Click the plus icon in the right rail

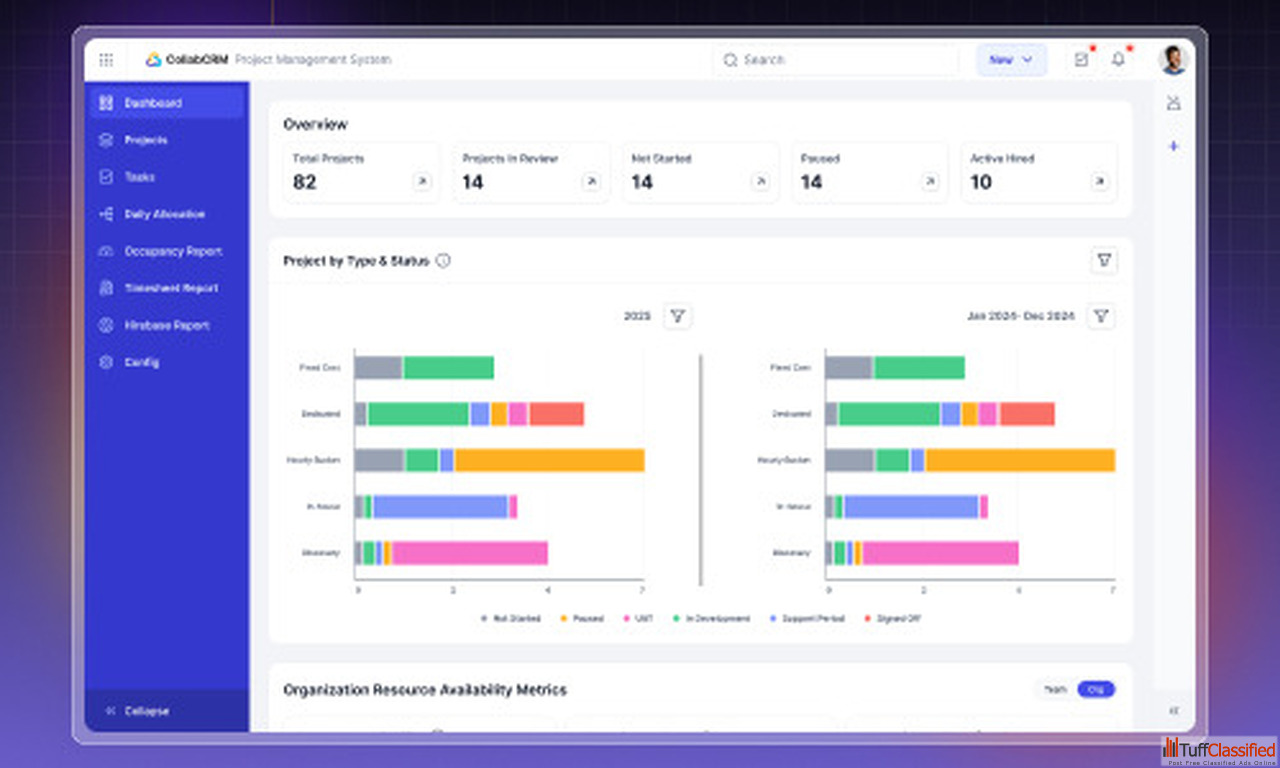[1174, 146]
